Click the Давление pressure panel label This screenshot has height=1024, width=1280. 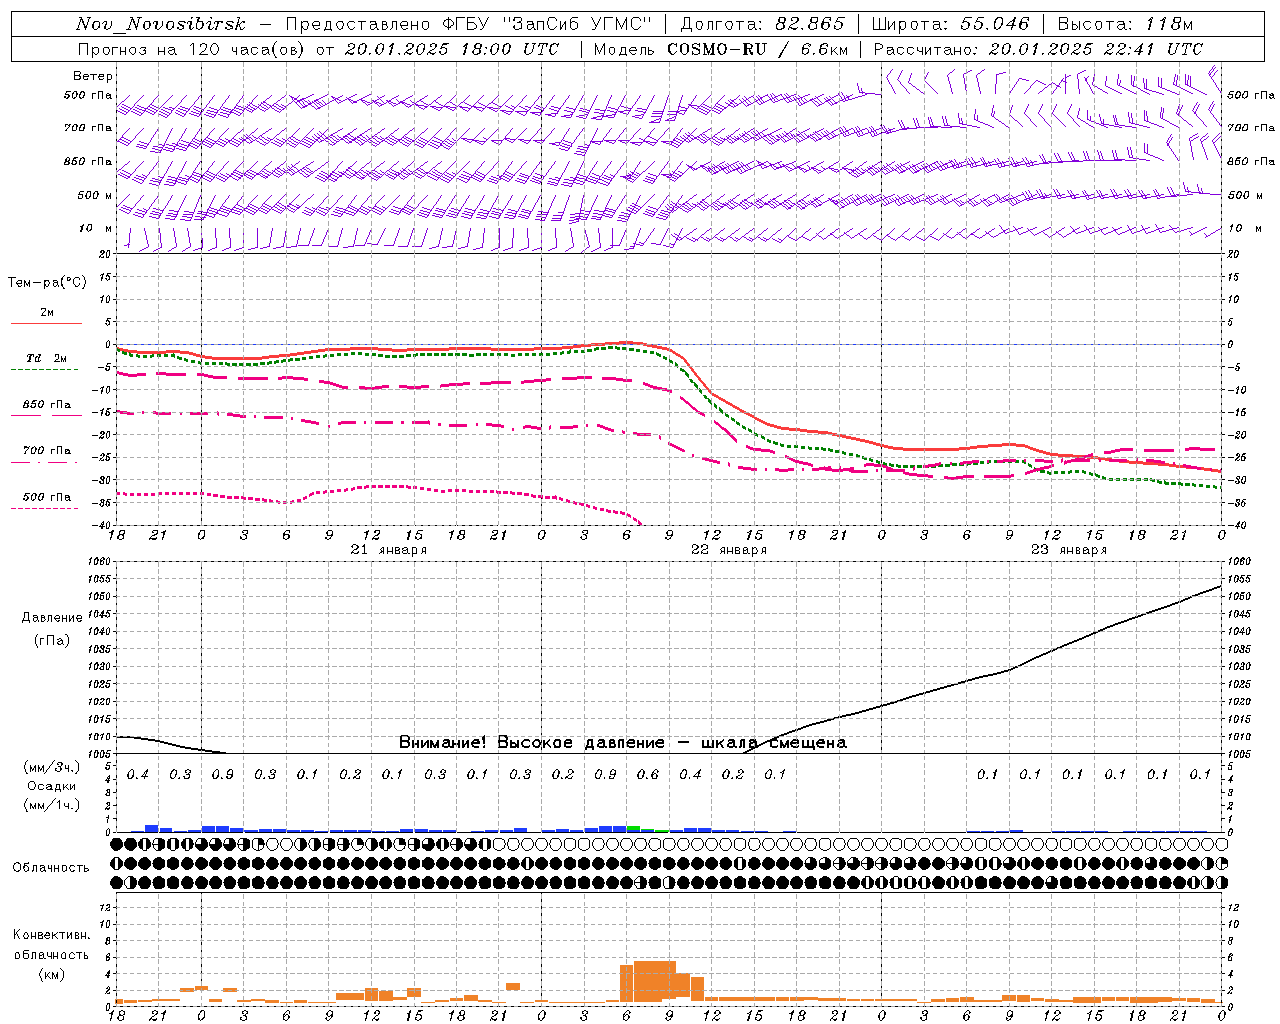pos(52,618)
